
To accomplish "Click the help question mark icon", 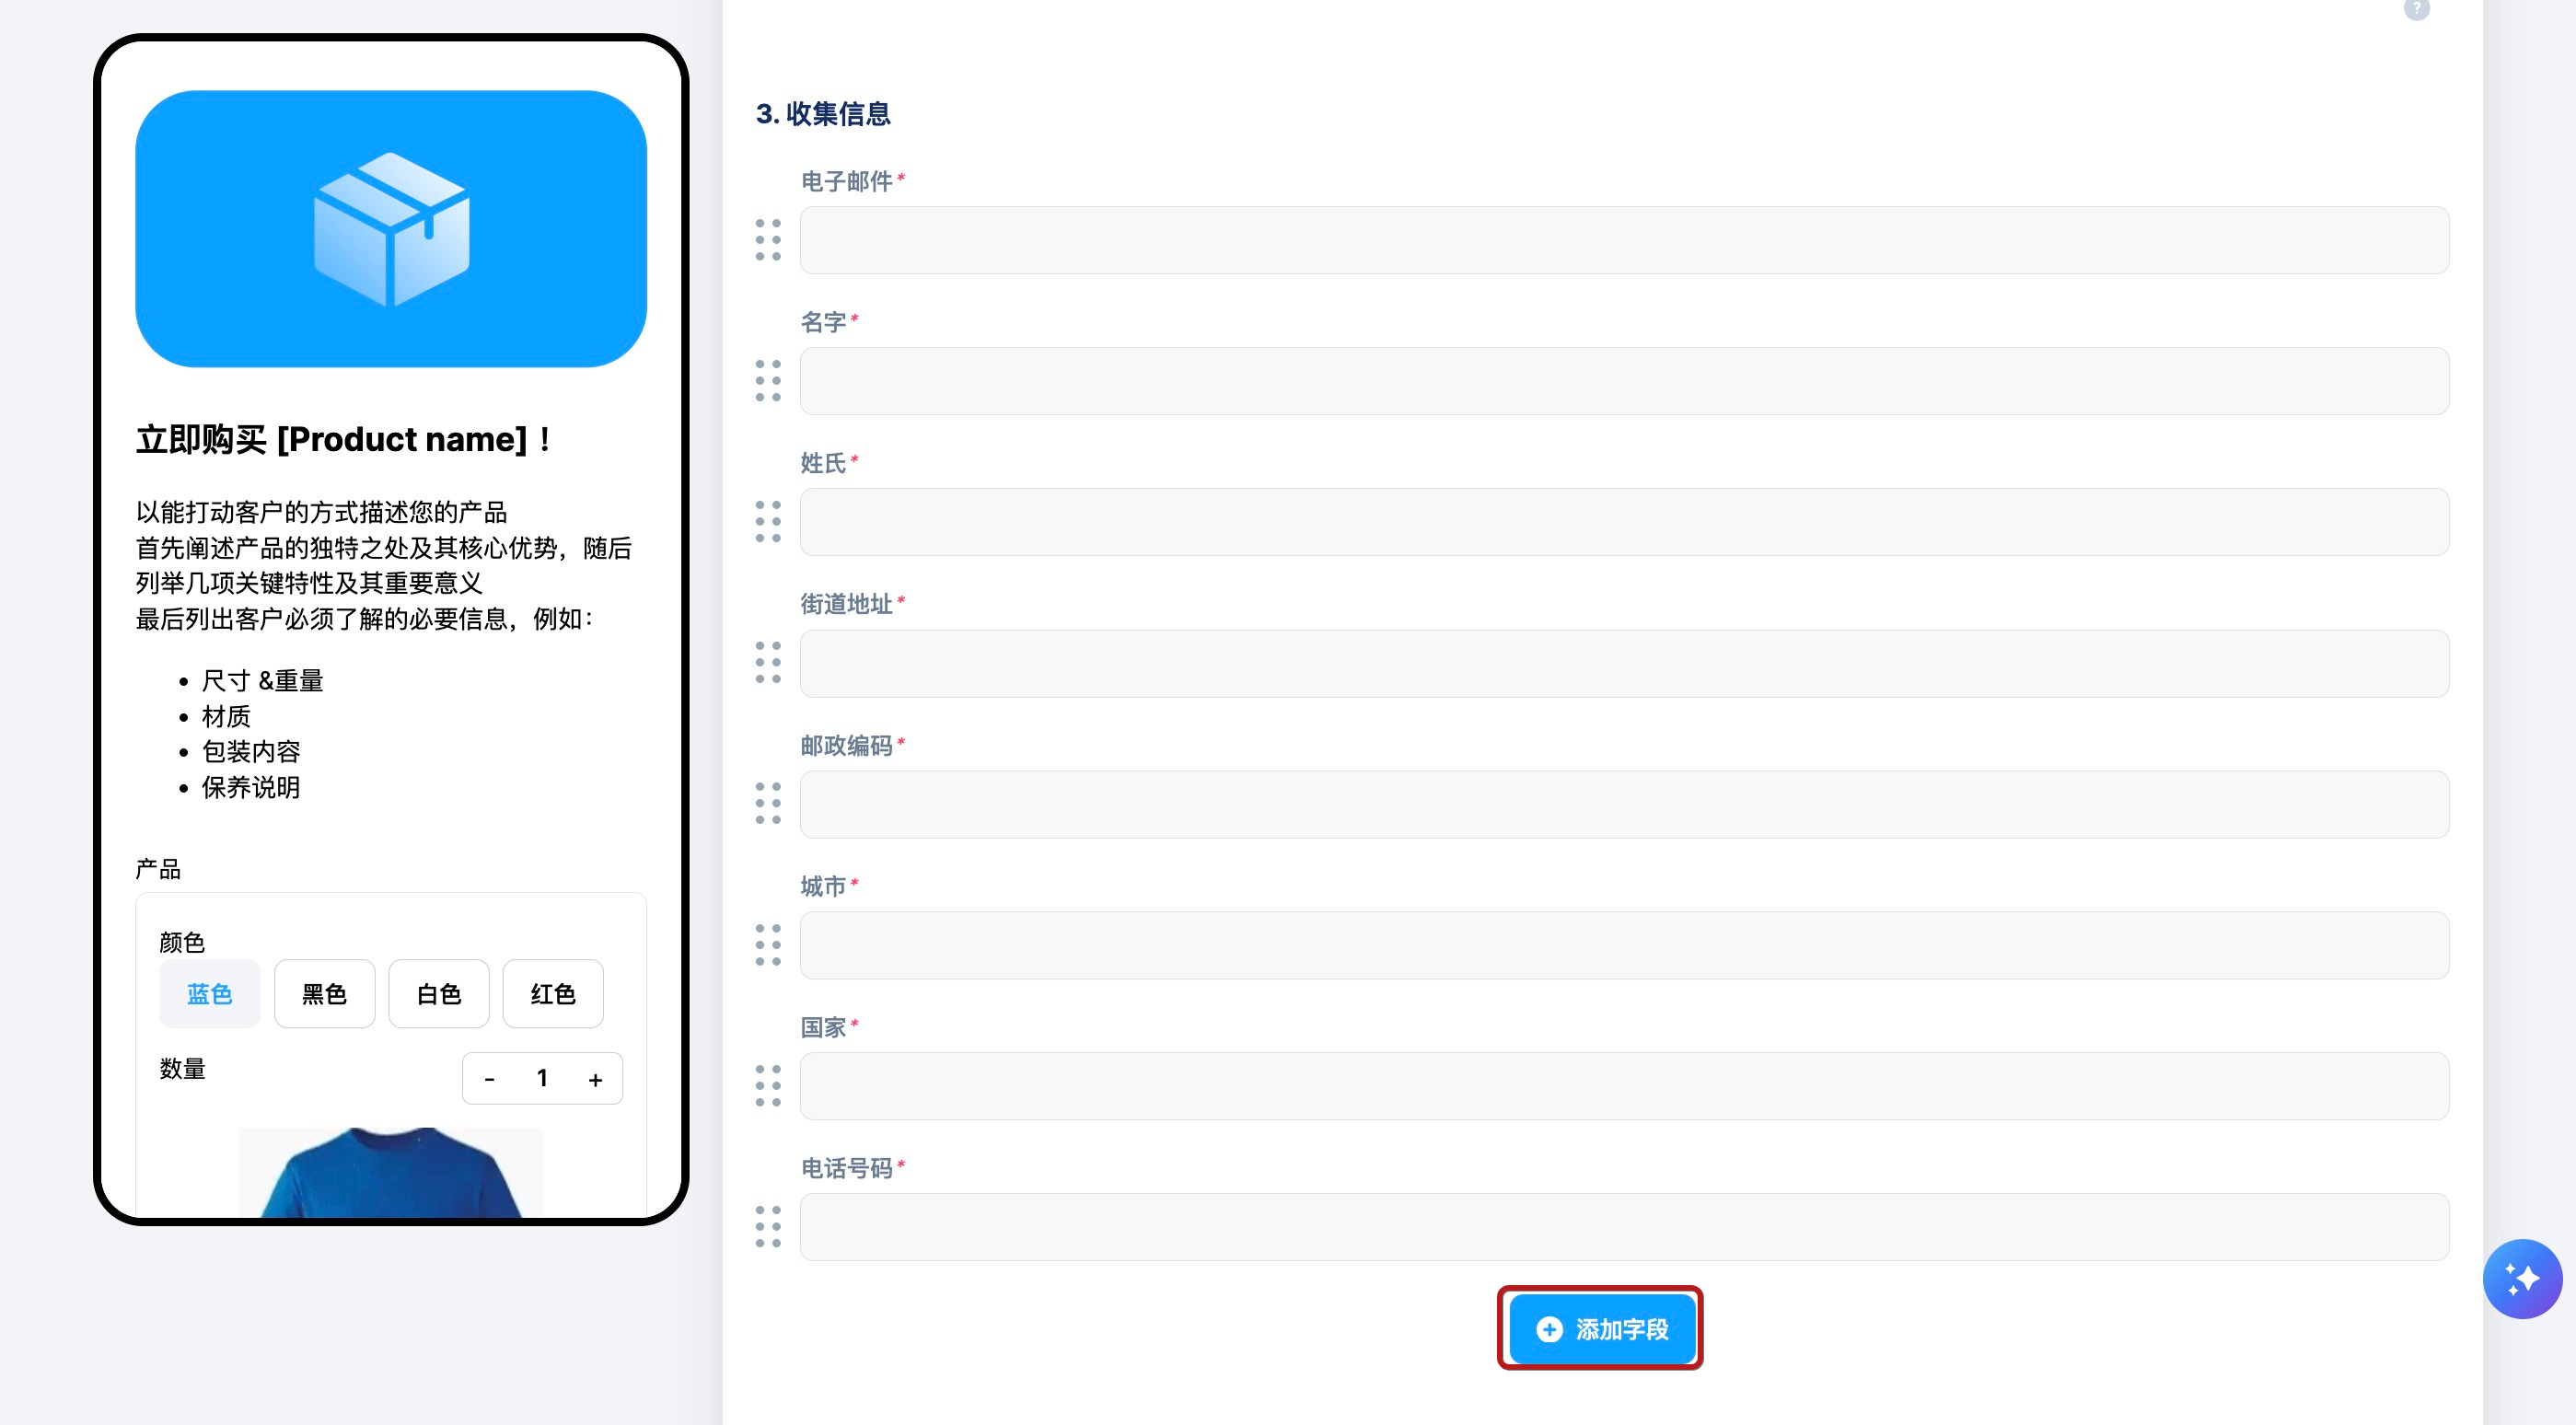I will point(2416,9).
